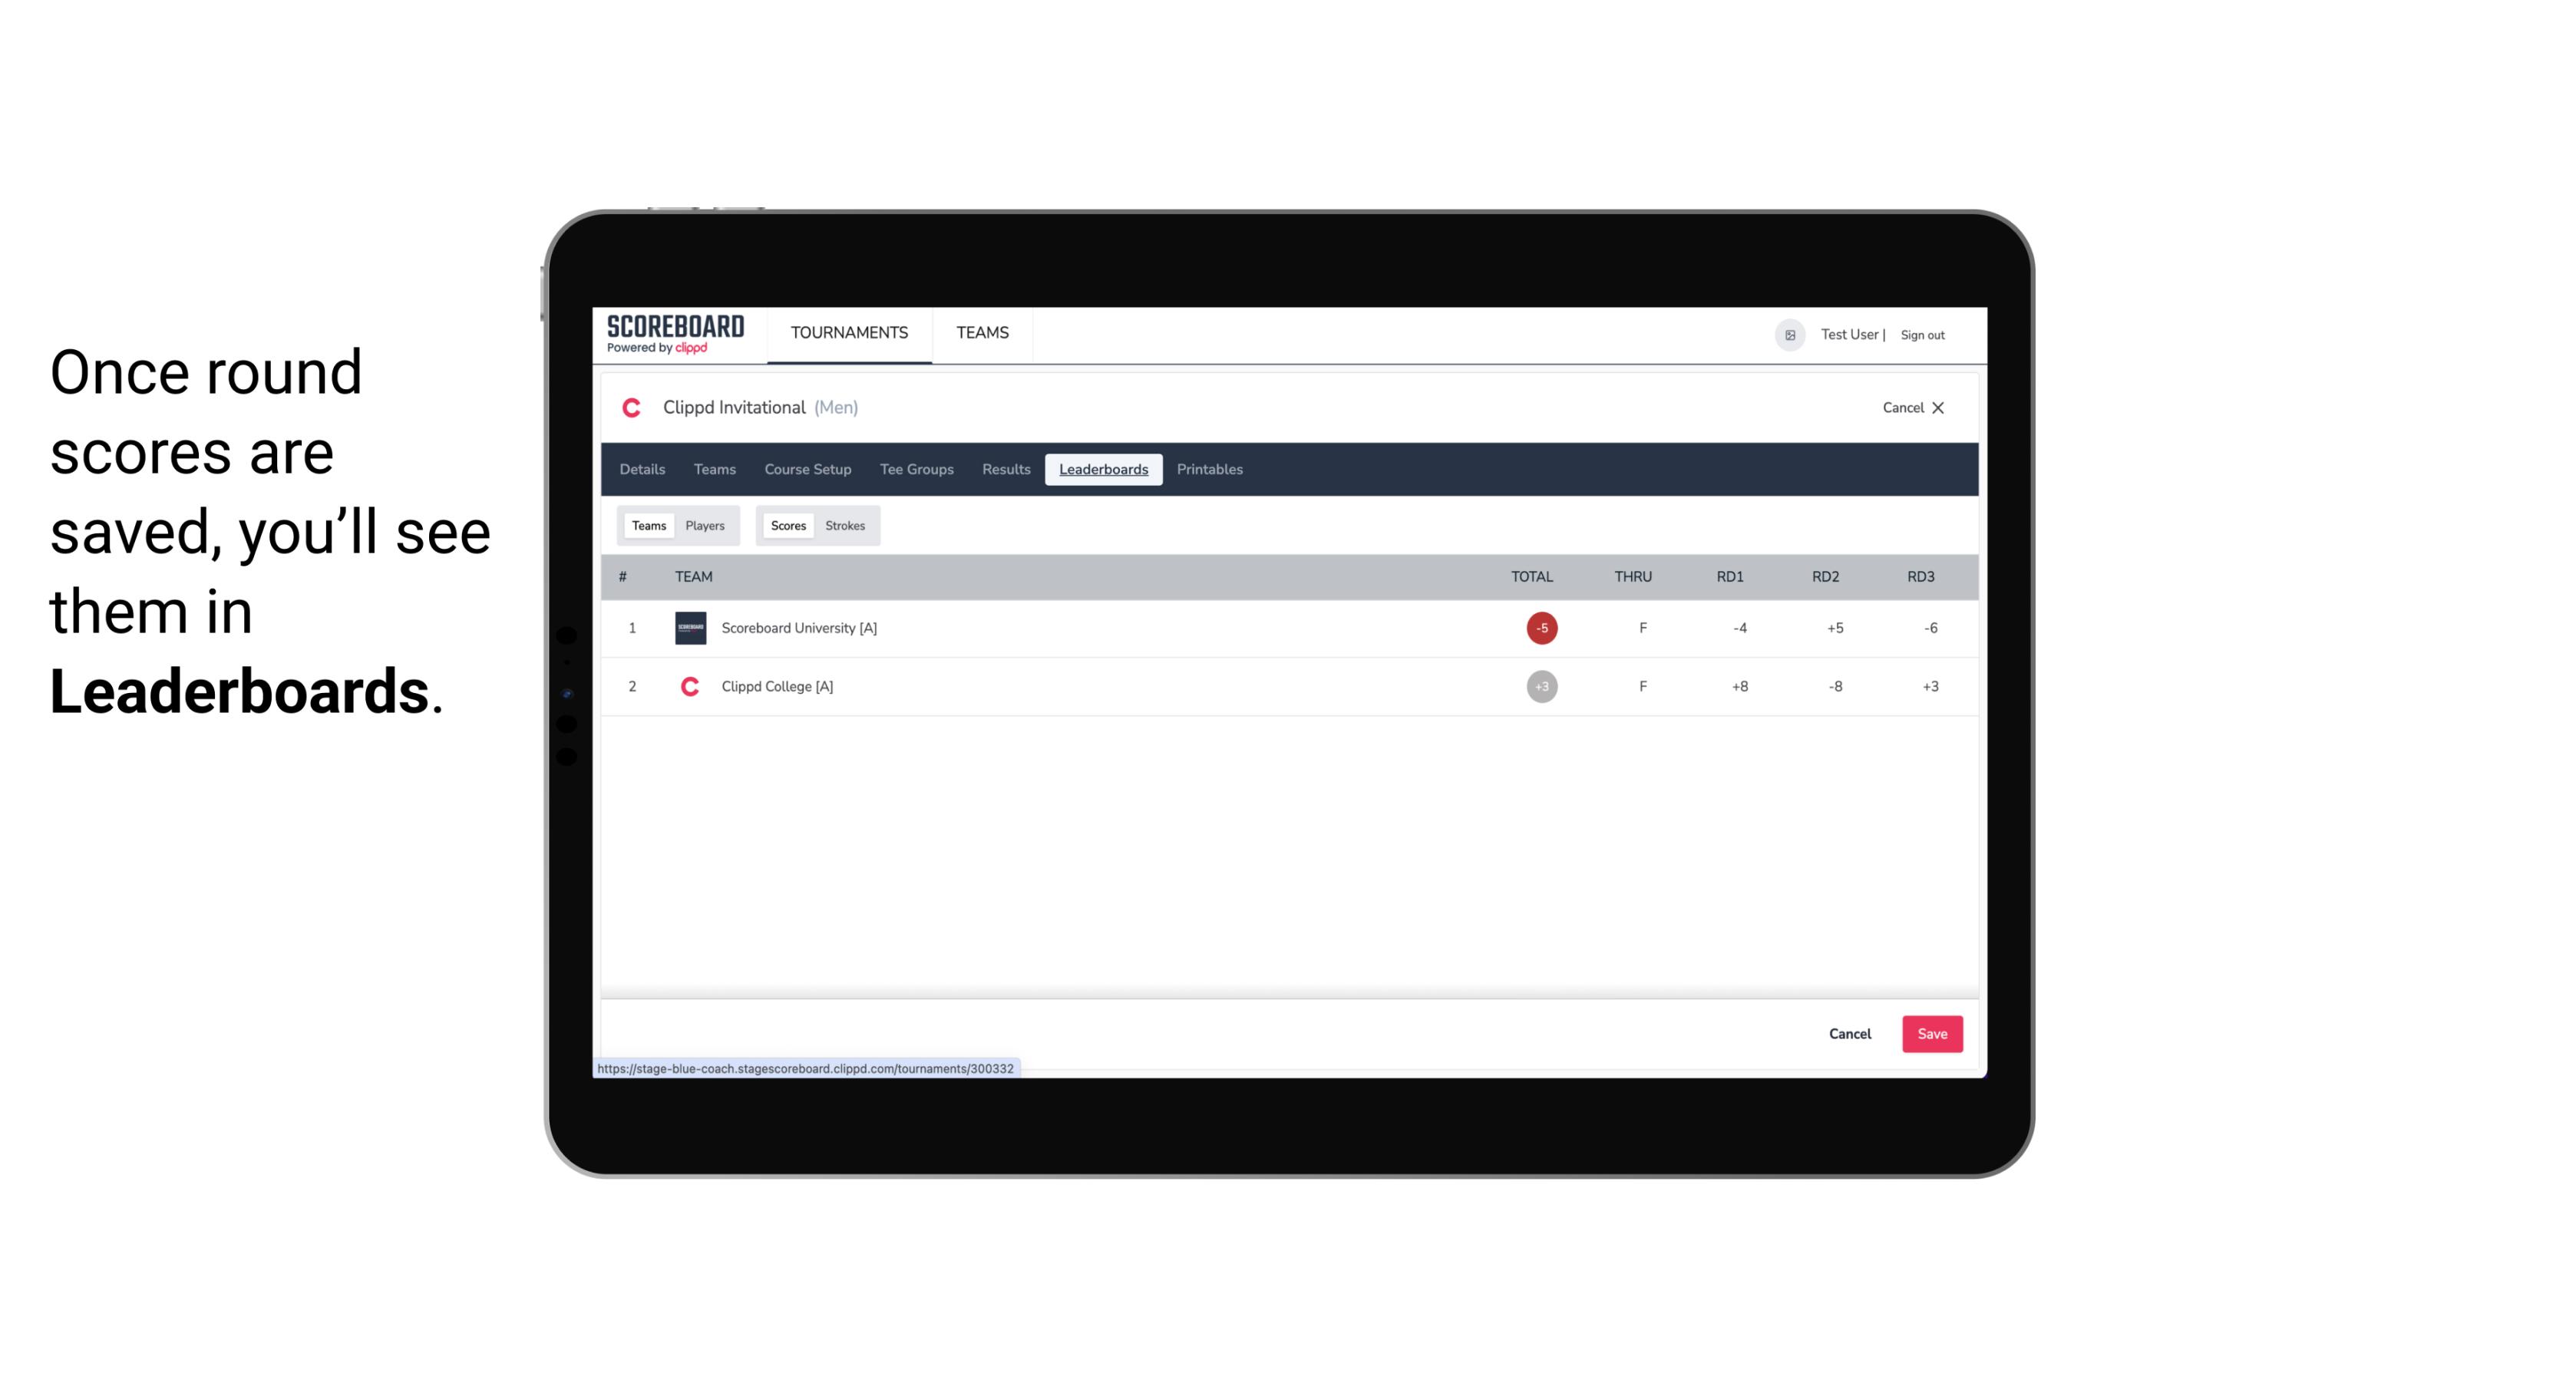This screenshot has width=2576, height=1386.
Task: Click the Save button
Action: click(1930, 1033)
